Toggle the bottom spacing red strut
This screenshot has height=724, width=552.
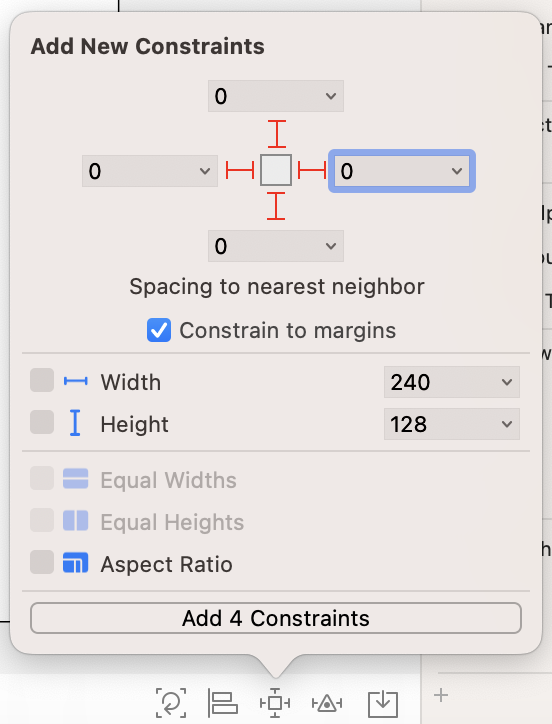[276, 206]
